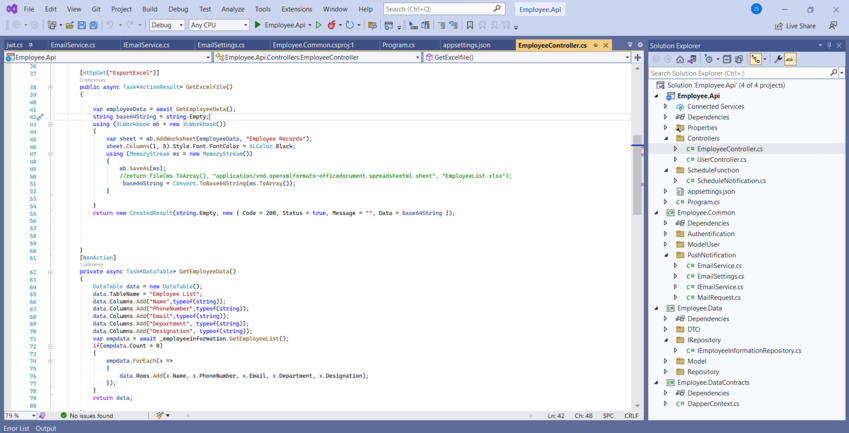
Task: Select ScheduleNotification.cs in Solution Explorer
Action: (731, 181)
